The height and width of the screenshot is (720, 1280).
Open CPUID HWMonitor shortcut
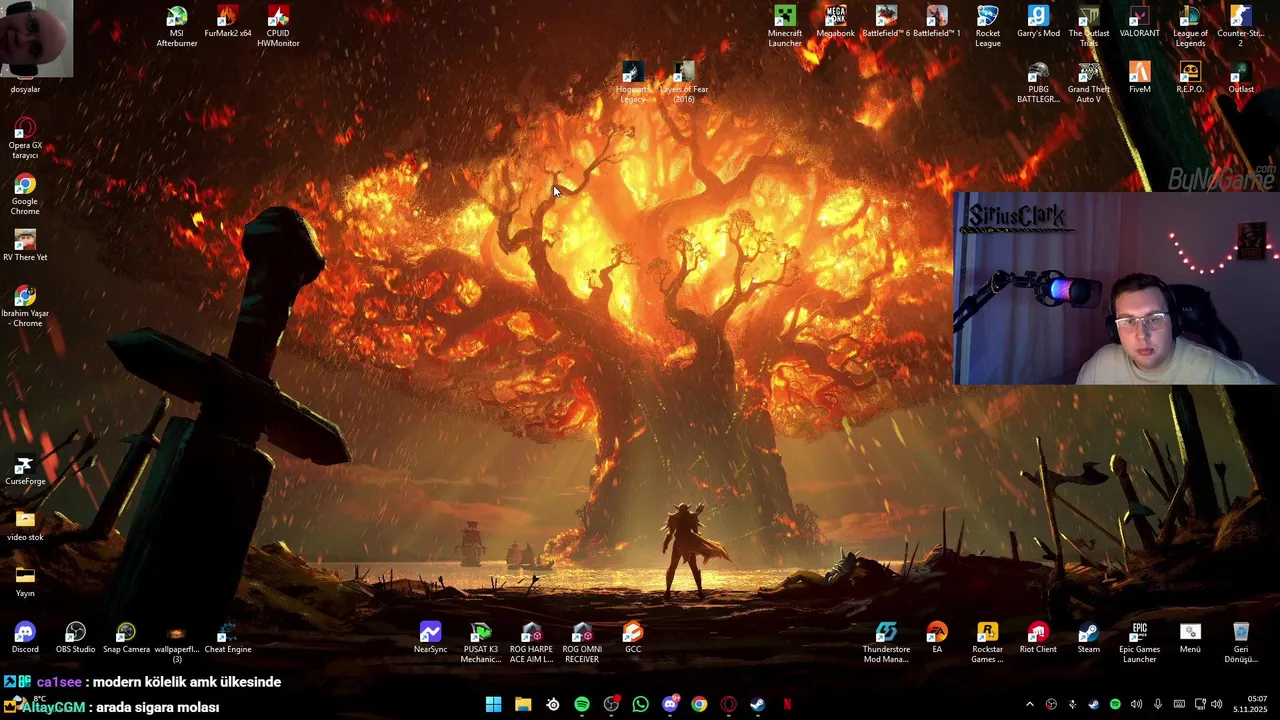tap(278, 27)
